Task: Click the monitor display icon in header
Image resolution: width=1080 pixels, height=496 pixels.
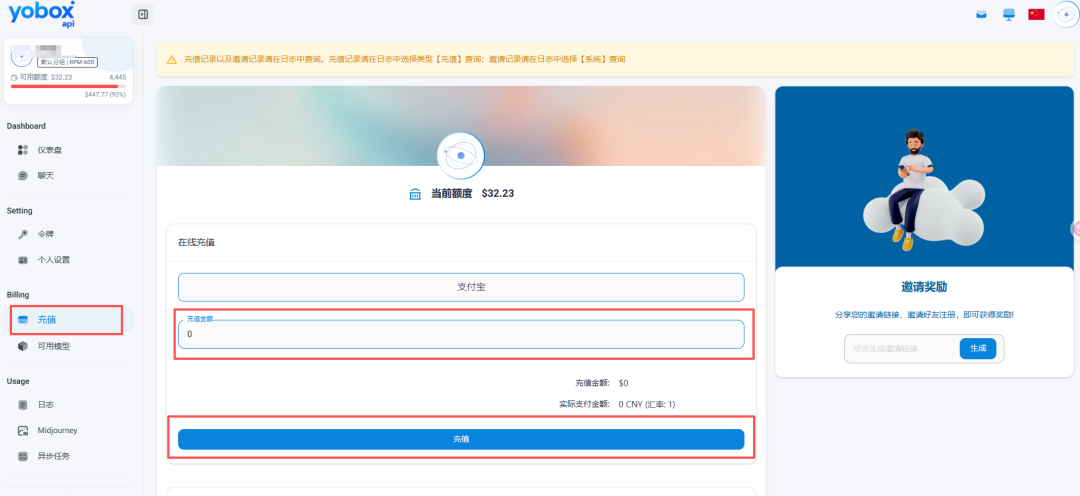Action: click(1009, 14)
